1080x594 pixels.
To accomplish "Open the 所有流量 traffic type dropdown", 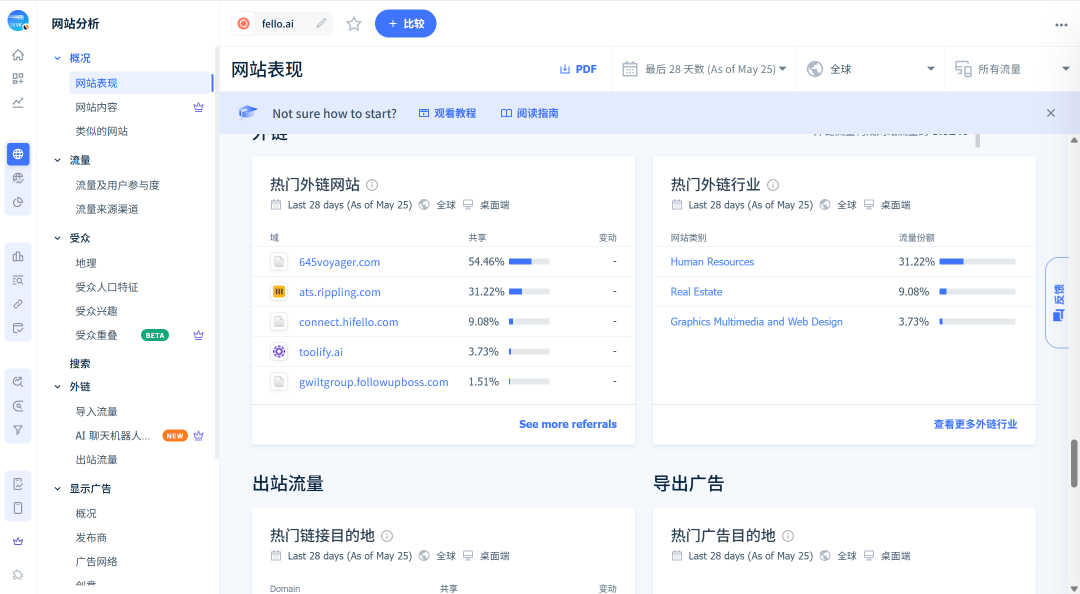I will pyautogui.click(x=1012, y=69).
